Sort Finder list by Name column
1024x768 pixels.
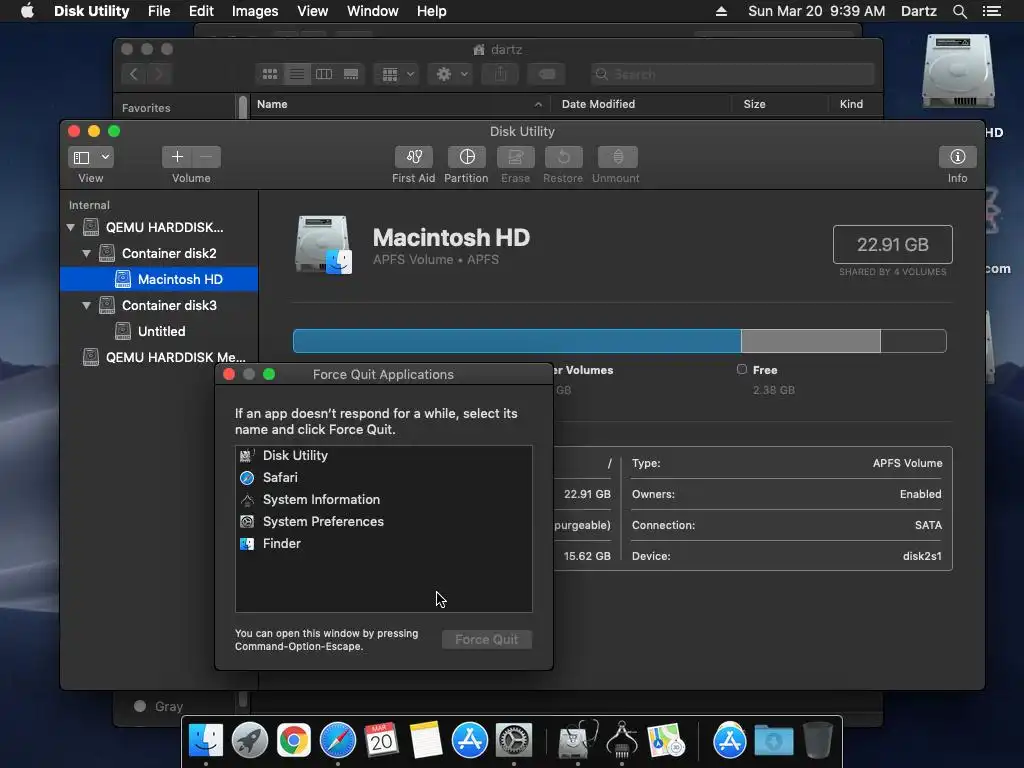click(400, 104)
